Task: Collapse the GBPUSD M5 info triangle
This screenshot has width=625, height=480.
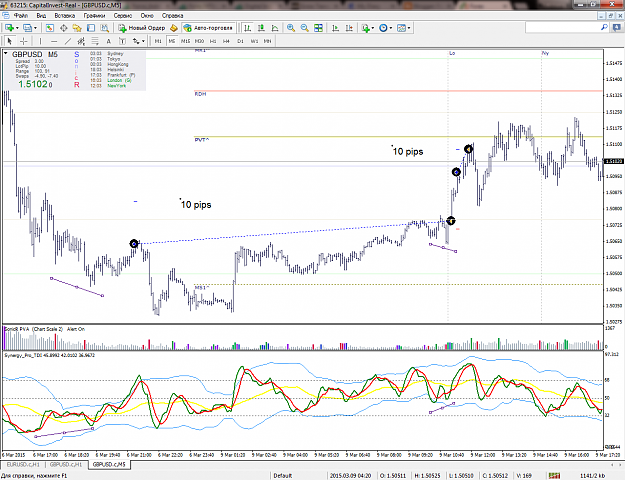Action: 6,53
